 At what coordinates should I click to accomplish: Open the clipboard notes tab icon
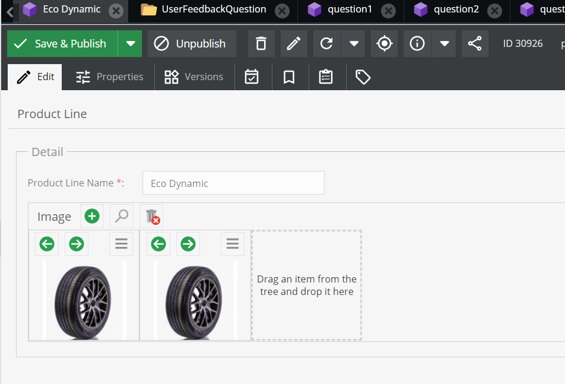click(x=326, y=77)
